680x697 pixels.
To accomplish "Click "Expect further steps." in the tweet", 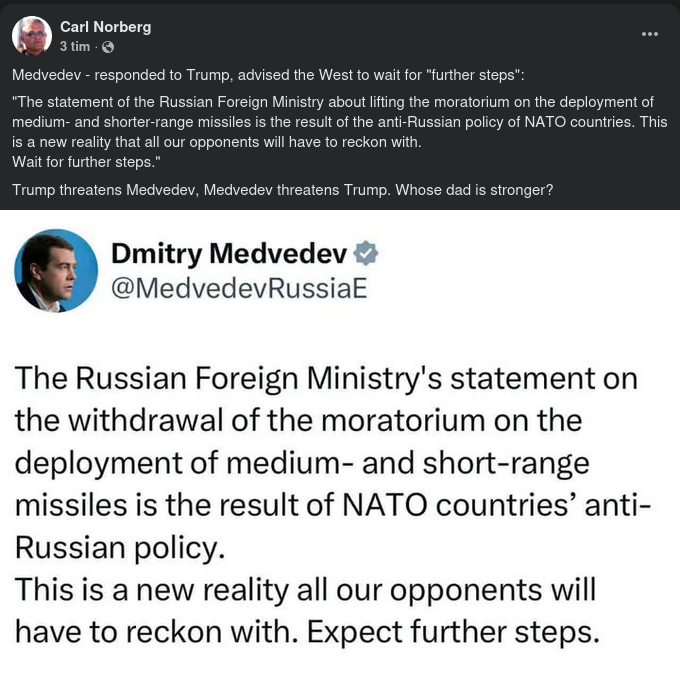I will click(452, 632).
